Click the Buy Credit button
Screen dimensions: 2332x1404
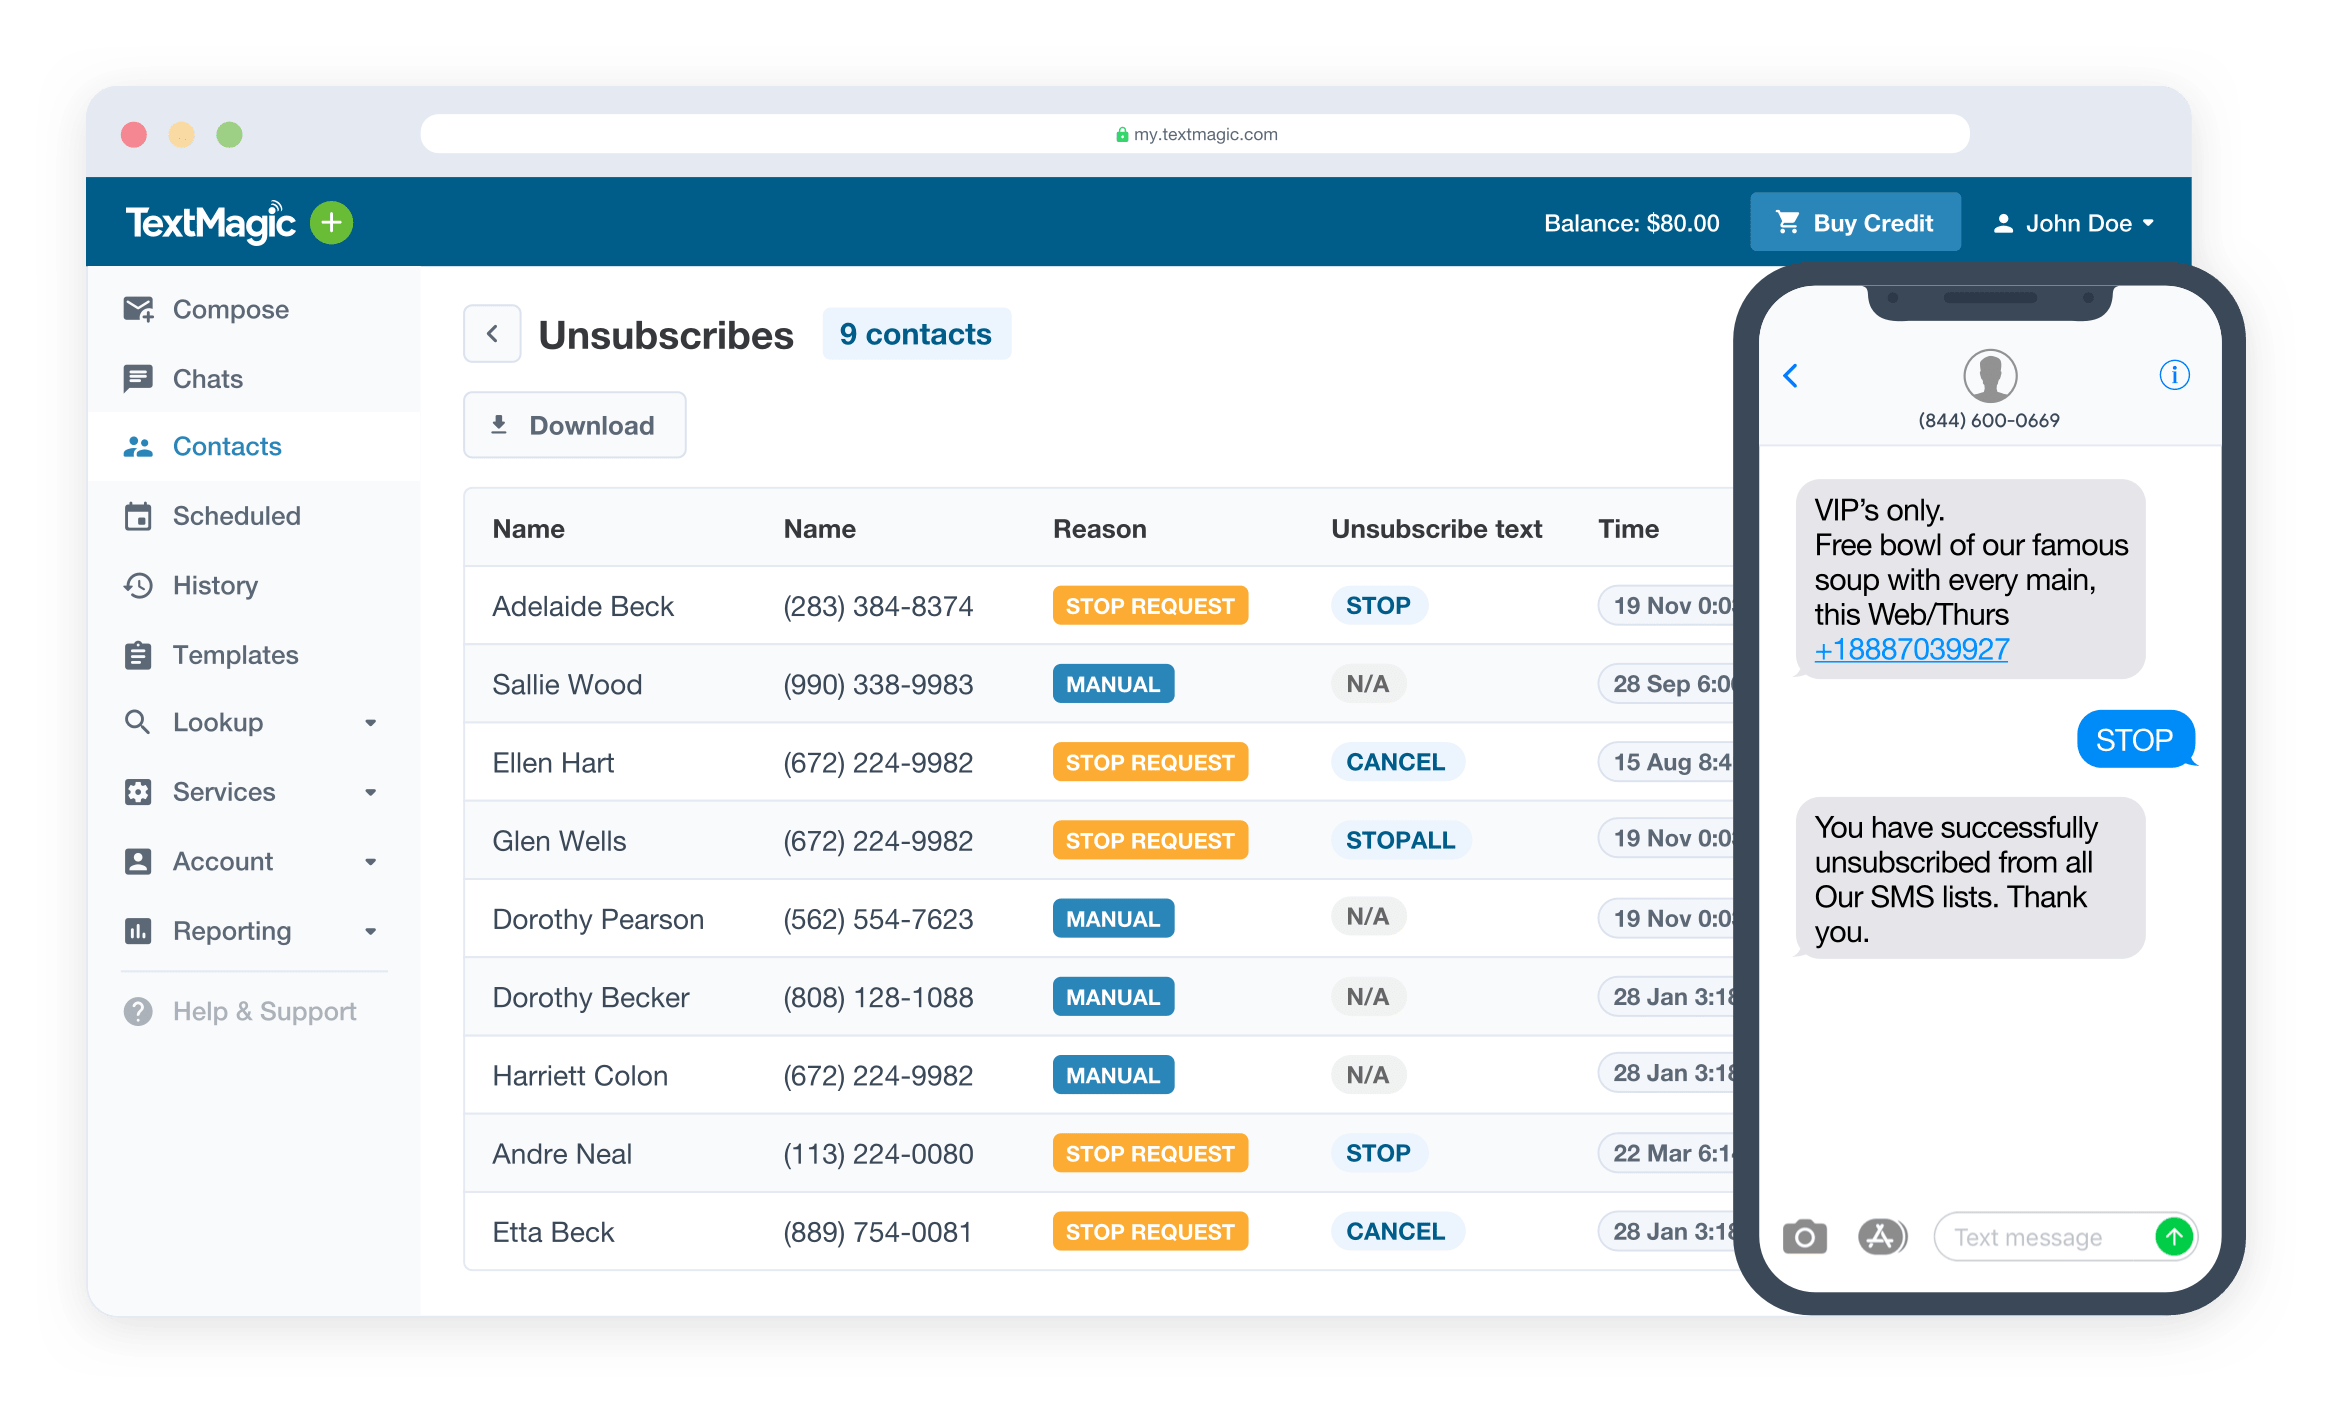(1855, 222)
